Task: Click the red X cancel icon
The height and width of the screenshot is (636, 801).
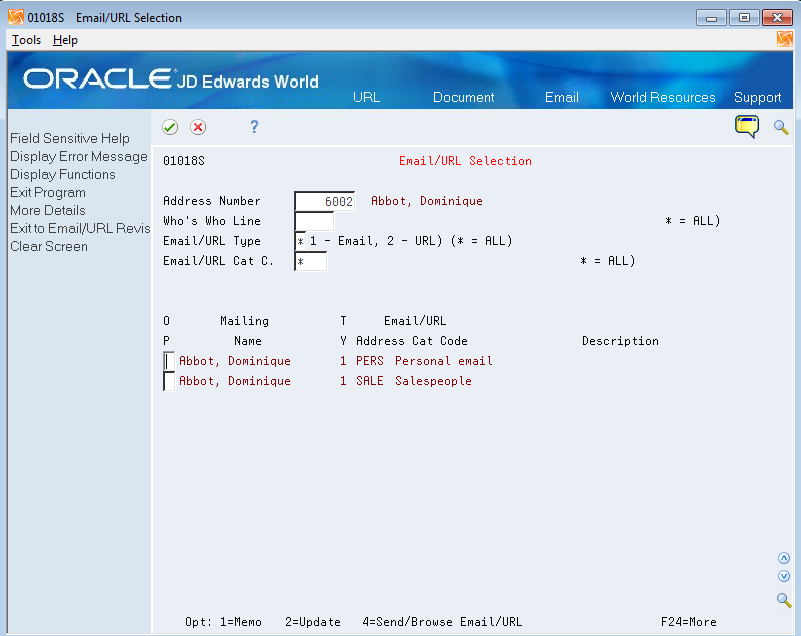Action: (x=198, y=127)
